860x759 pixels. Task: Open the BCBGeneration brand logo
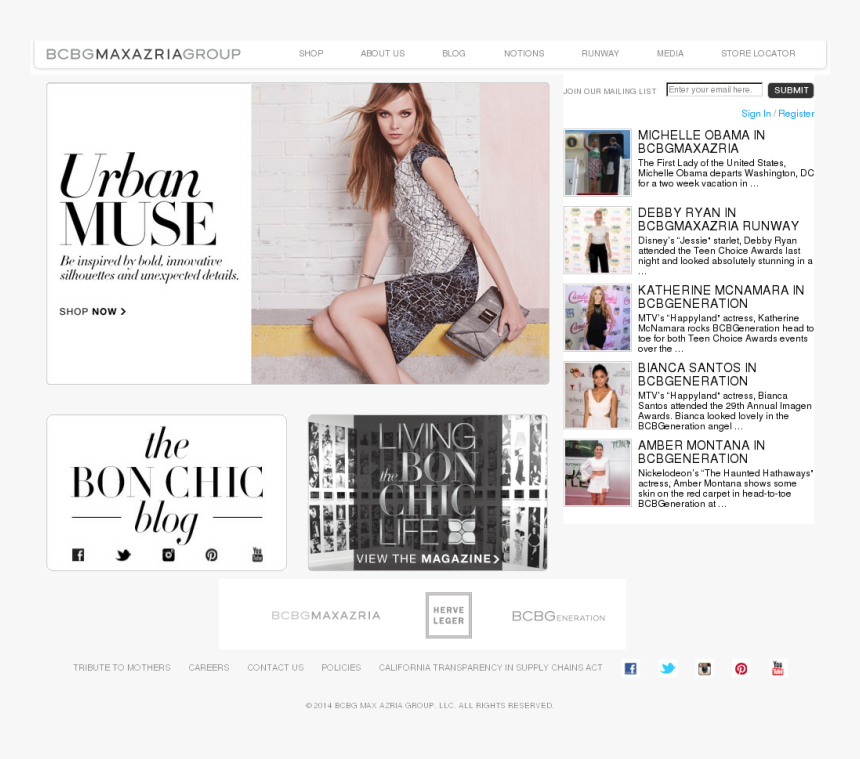pos(558,616)
